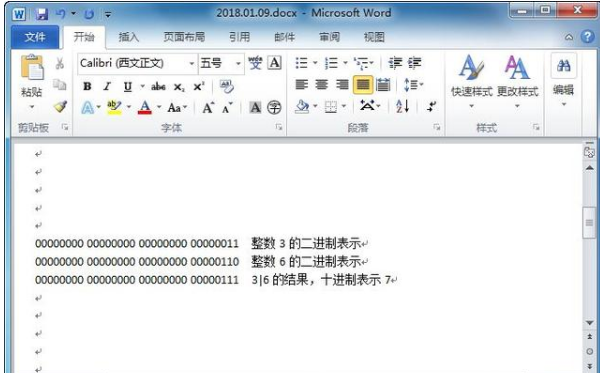The height and width of the screenshot is (373, 600).
Task: Center the paragraph text
Action: pos(321,85)
